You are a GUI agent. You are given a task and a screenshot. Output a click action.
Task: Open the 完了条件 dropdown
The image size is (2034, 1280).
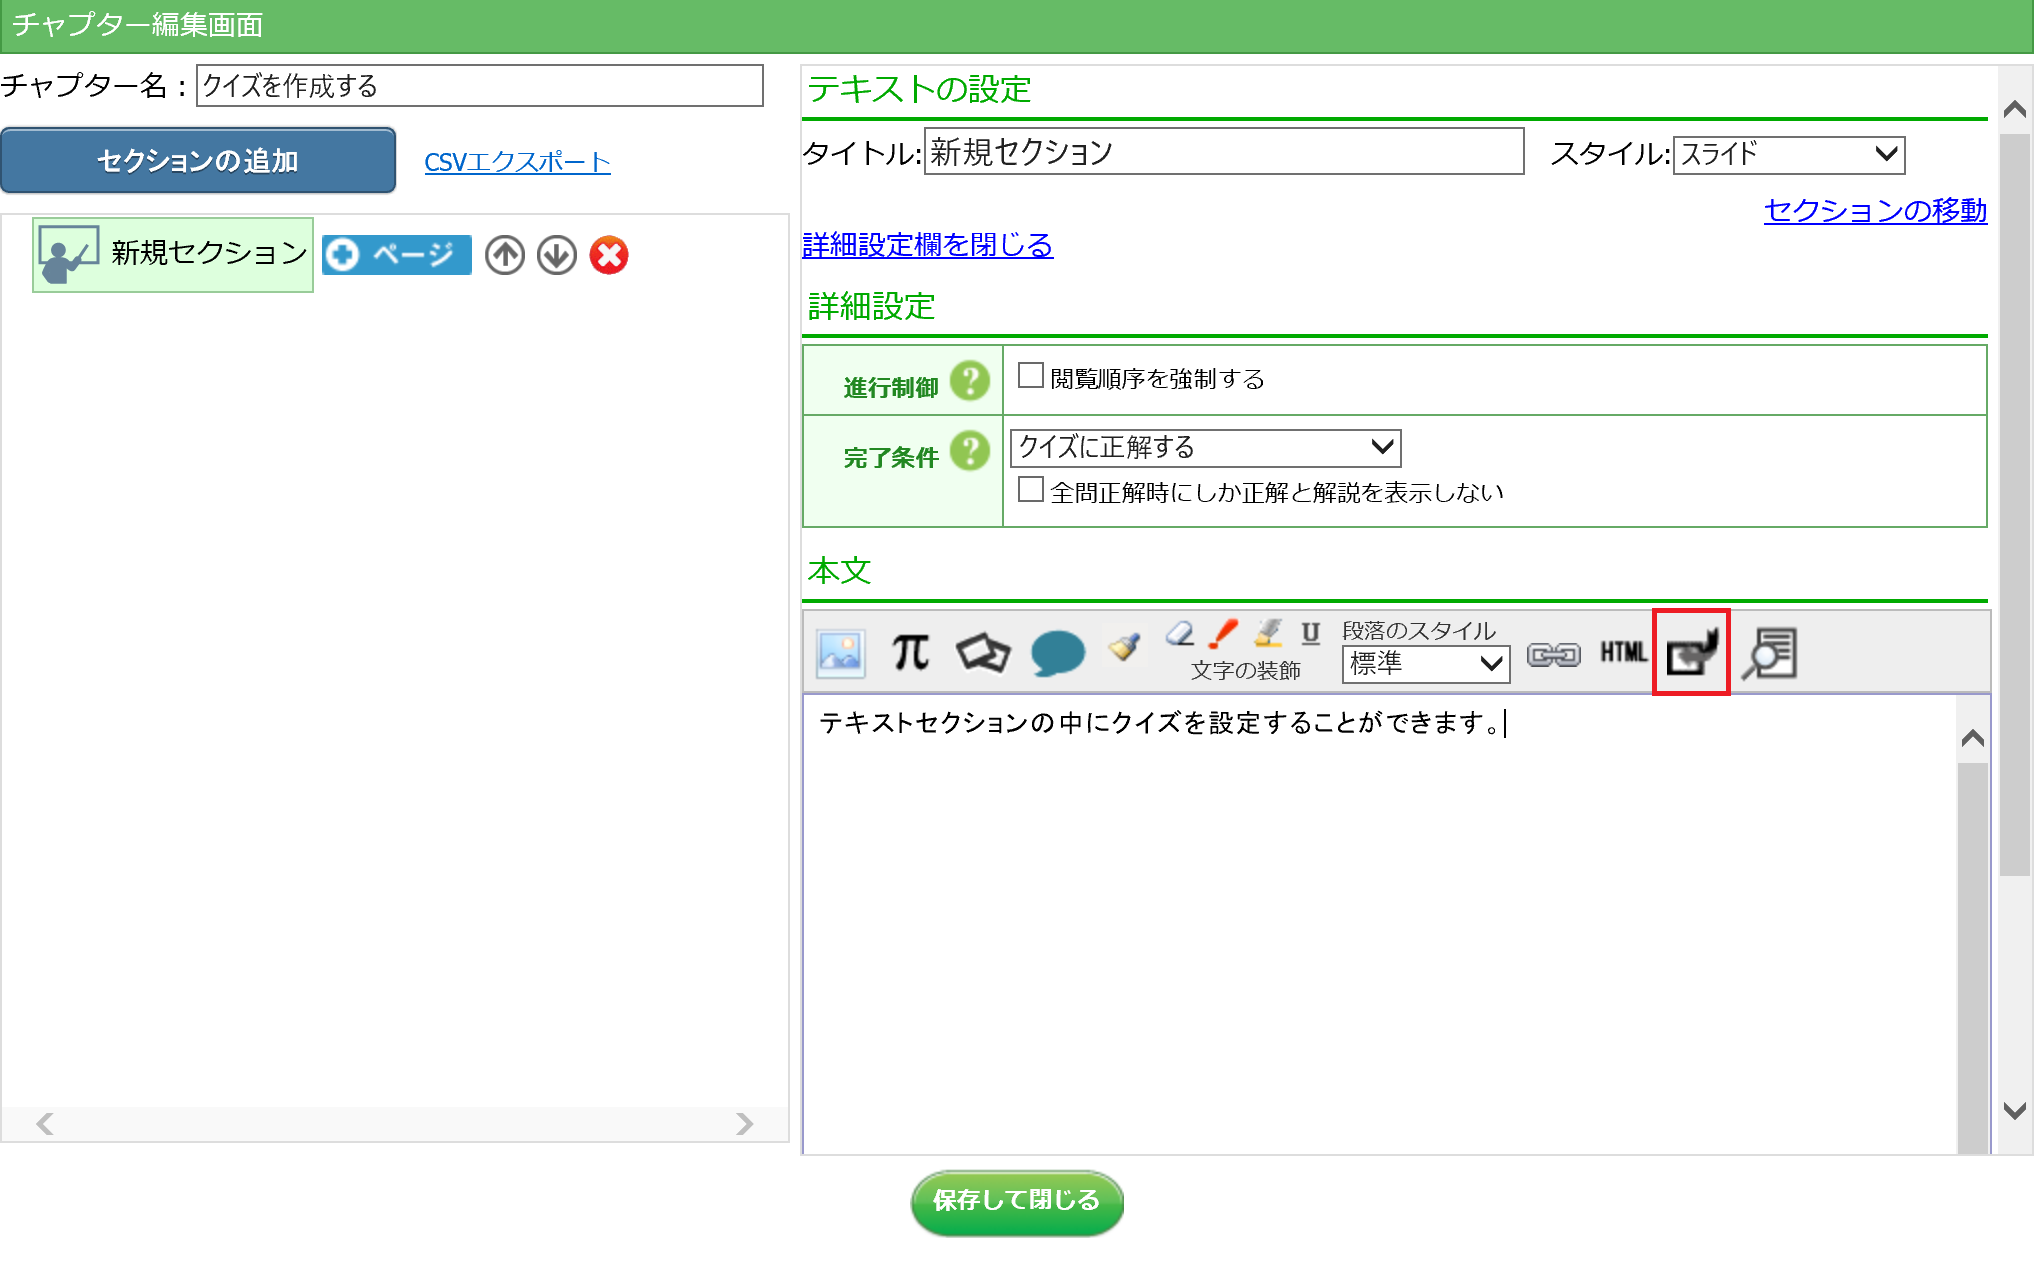pos(1205,447)
